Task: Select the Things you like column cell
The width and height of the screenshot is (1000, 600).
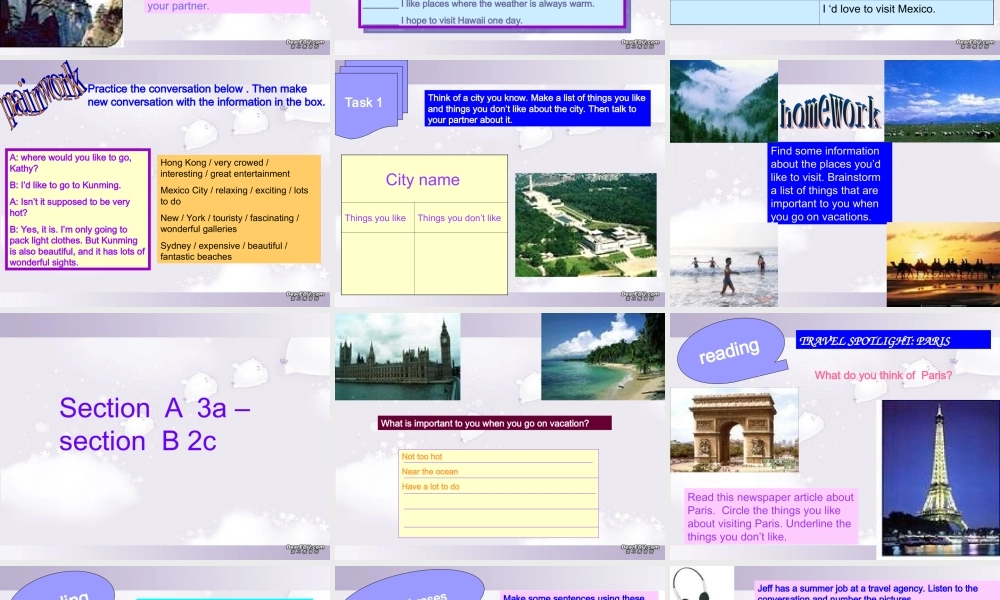Action: coord(376,218)
